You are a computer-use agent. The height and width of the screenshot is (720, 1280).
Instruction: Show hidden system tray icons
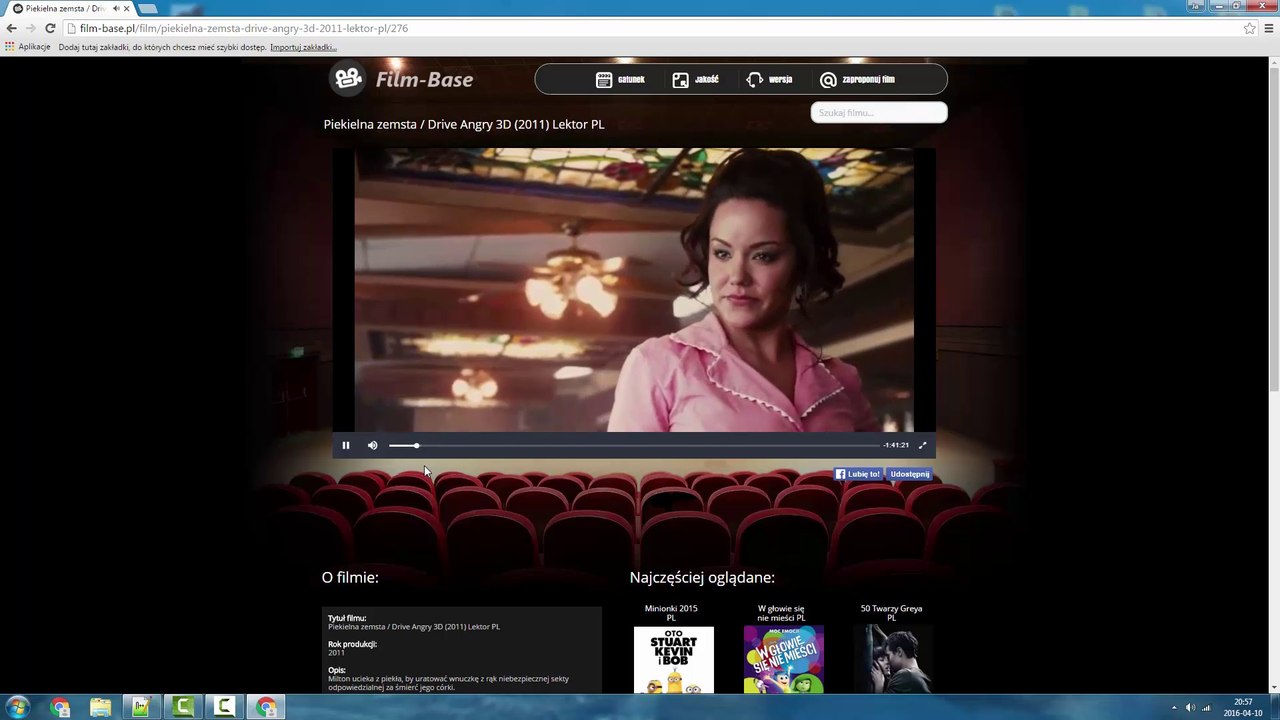(1174, 707)
